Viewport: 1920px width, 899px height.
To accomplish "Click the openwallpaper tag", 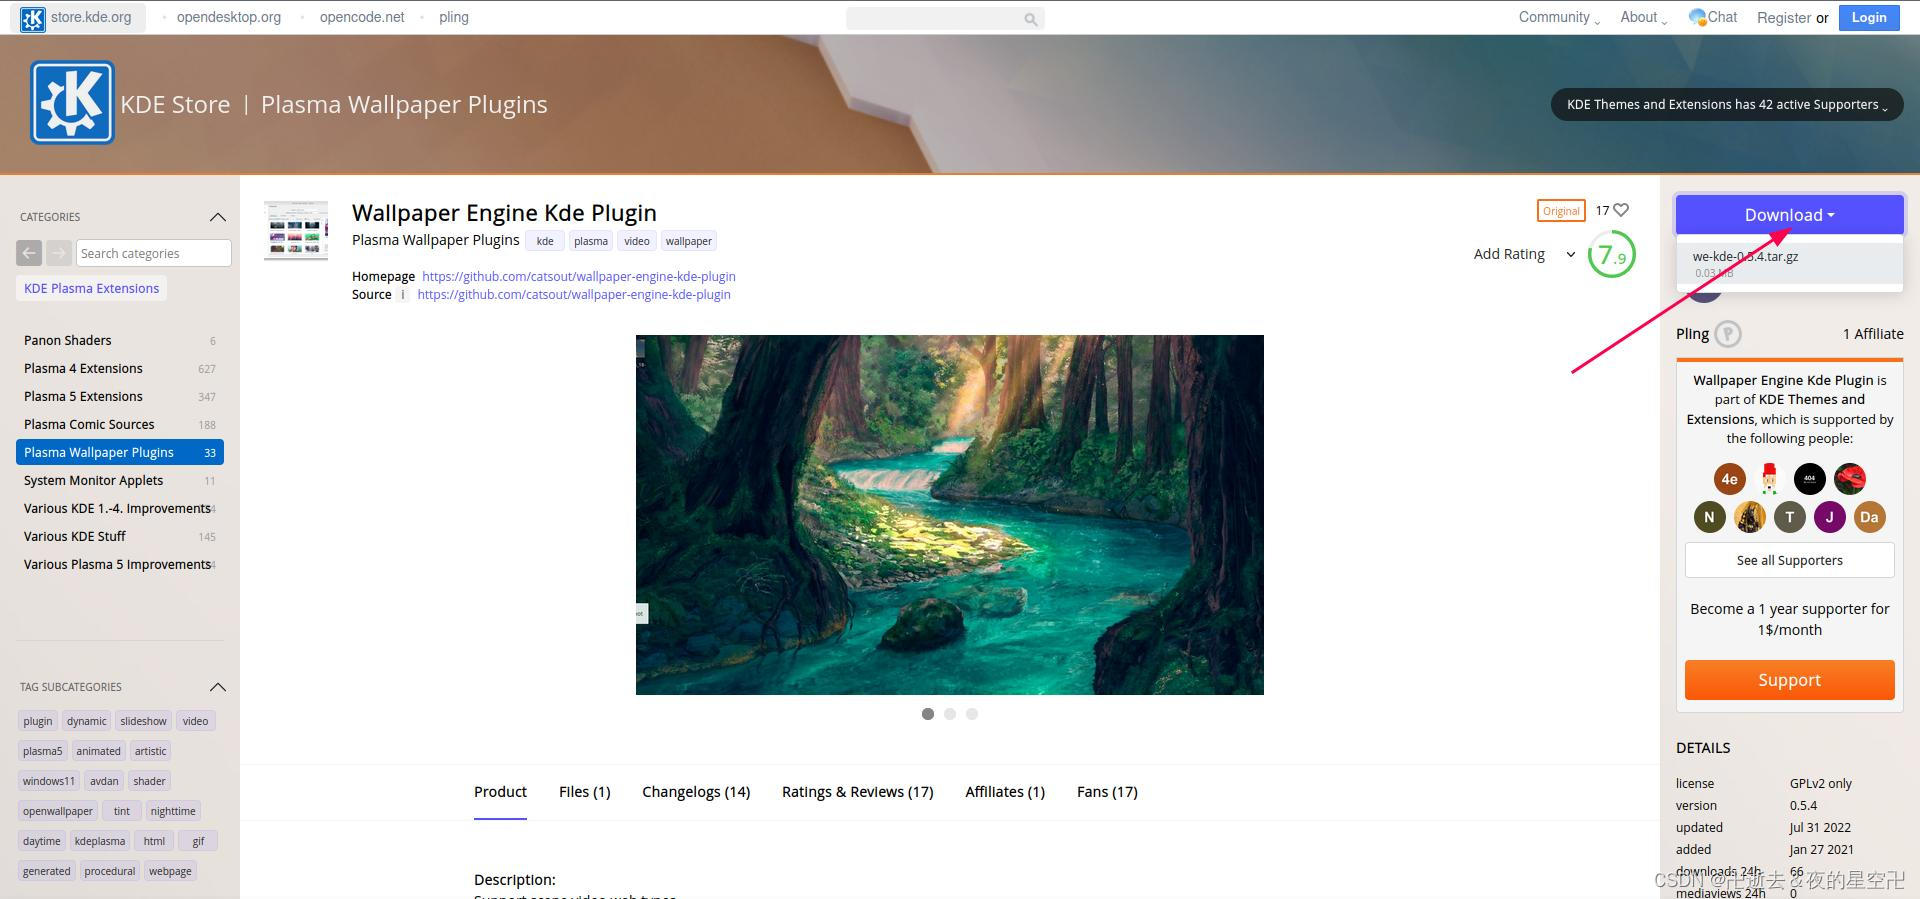I will tap(58, 811).
